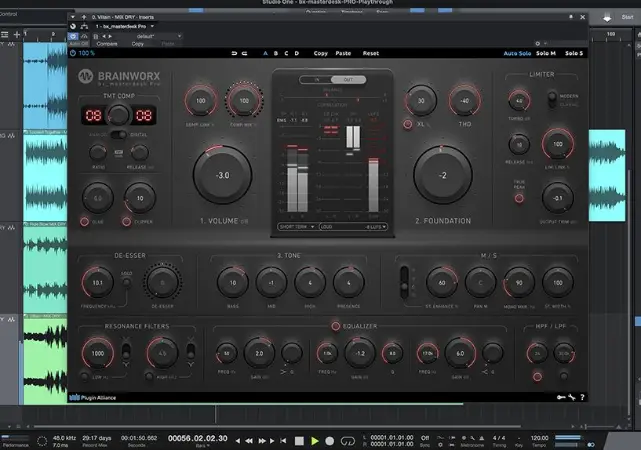Image resolution: width=641 pixels, height=450 pixels.
Task: Click the undo arrow in plugin toolbar
Action: [x=233, y=52]
